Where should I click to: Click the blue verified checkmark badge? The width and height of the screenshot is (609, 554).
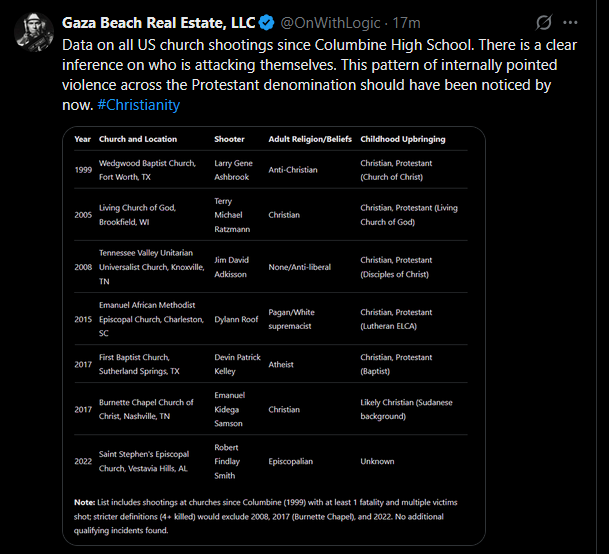click(266, 23)
